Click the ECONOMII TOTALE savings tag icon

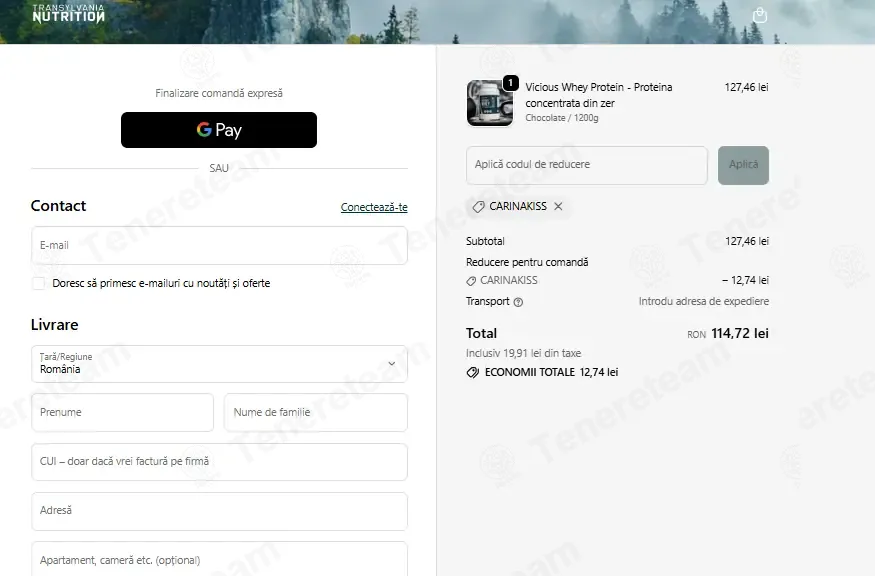point(473,373)
